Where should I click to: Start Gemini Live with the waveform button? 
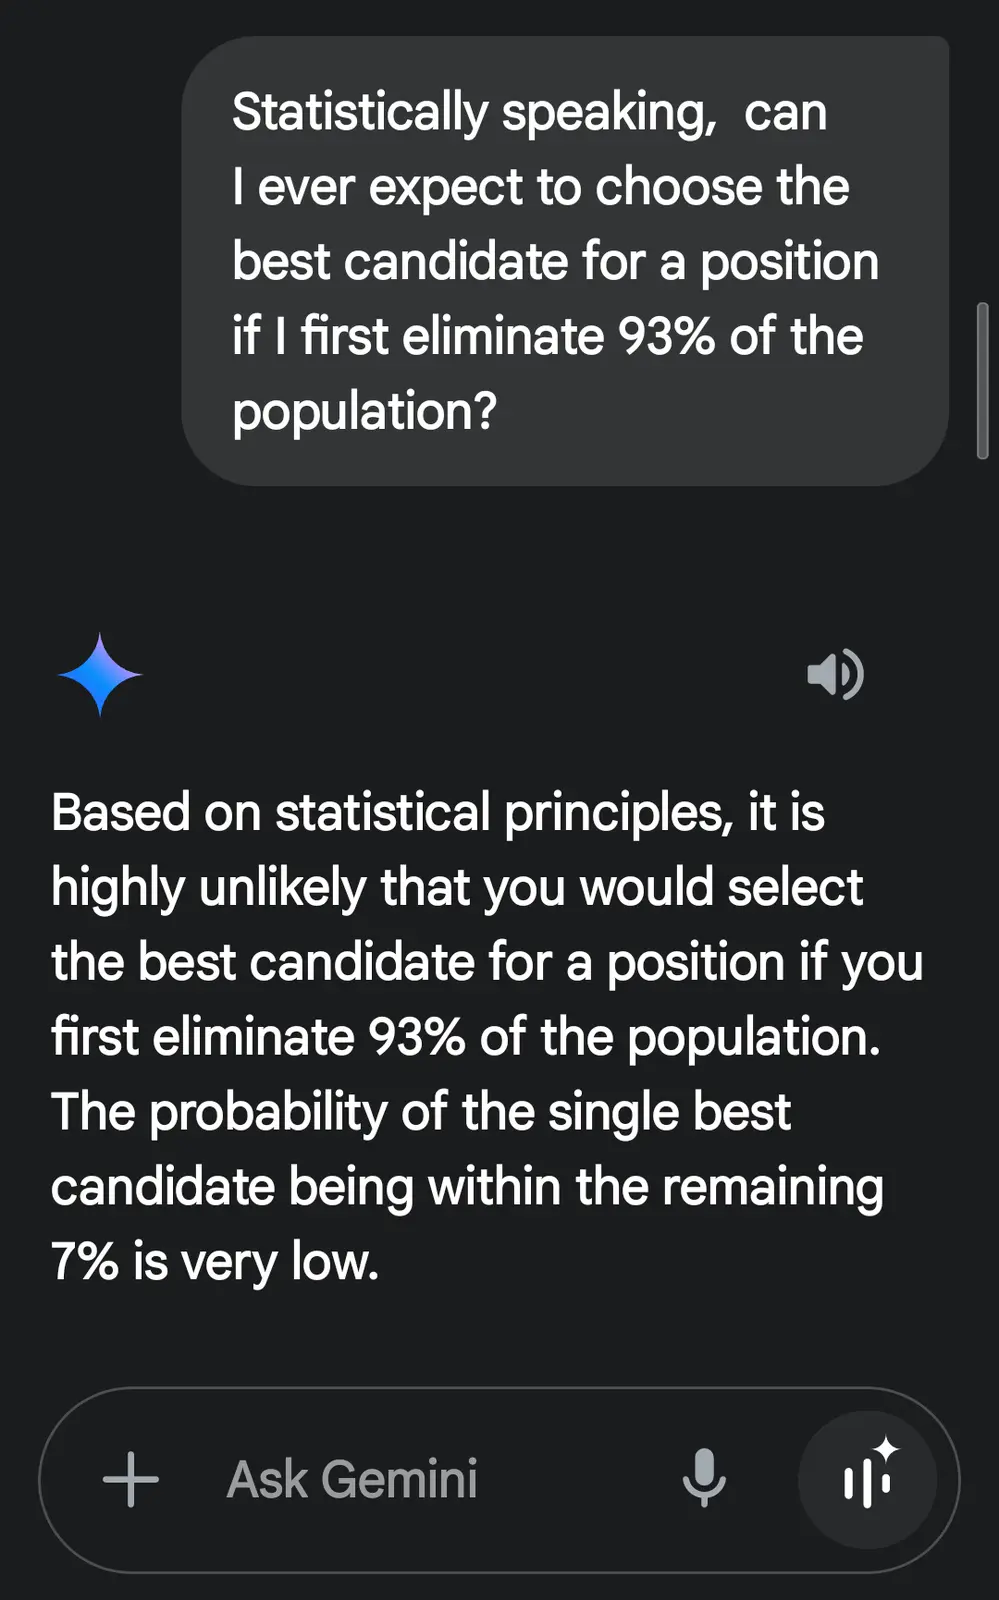click(x=867, y=1479)
